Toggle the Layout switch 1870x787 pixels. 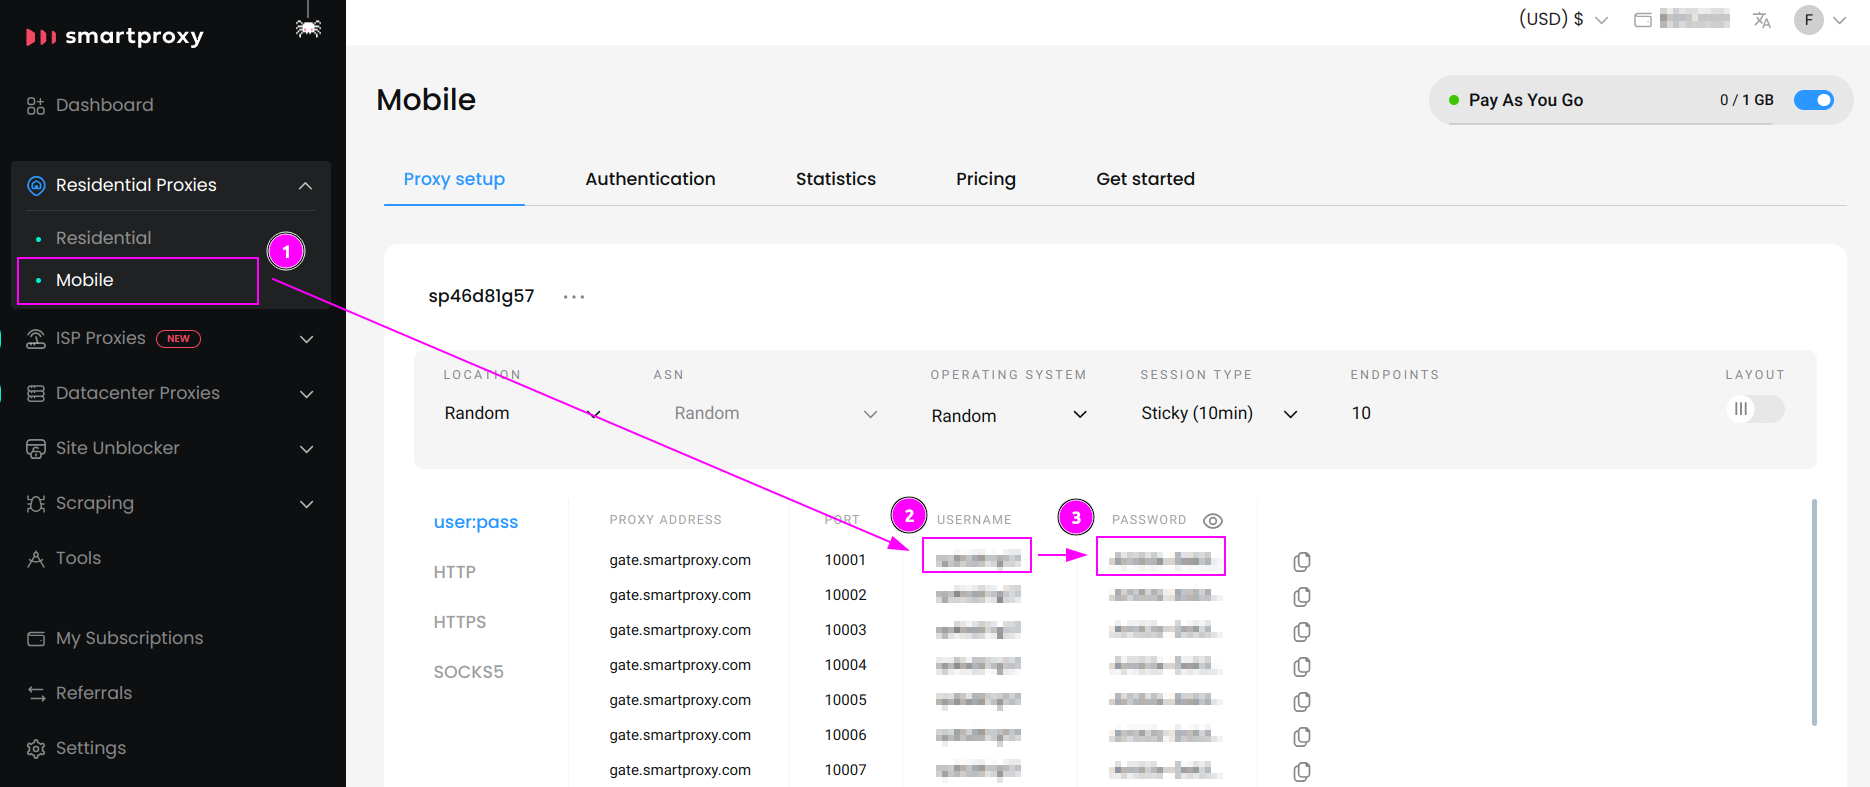click(1755, 409)
